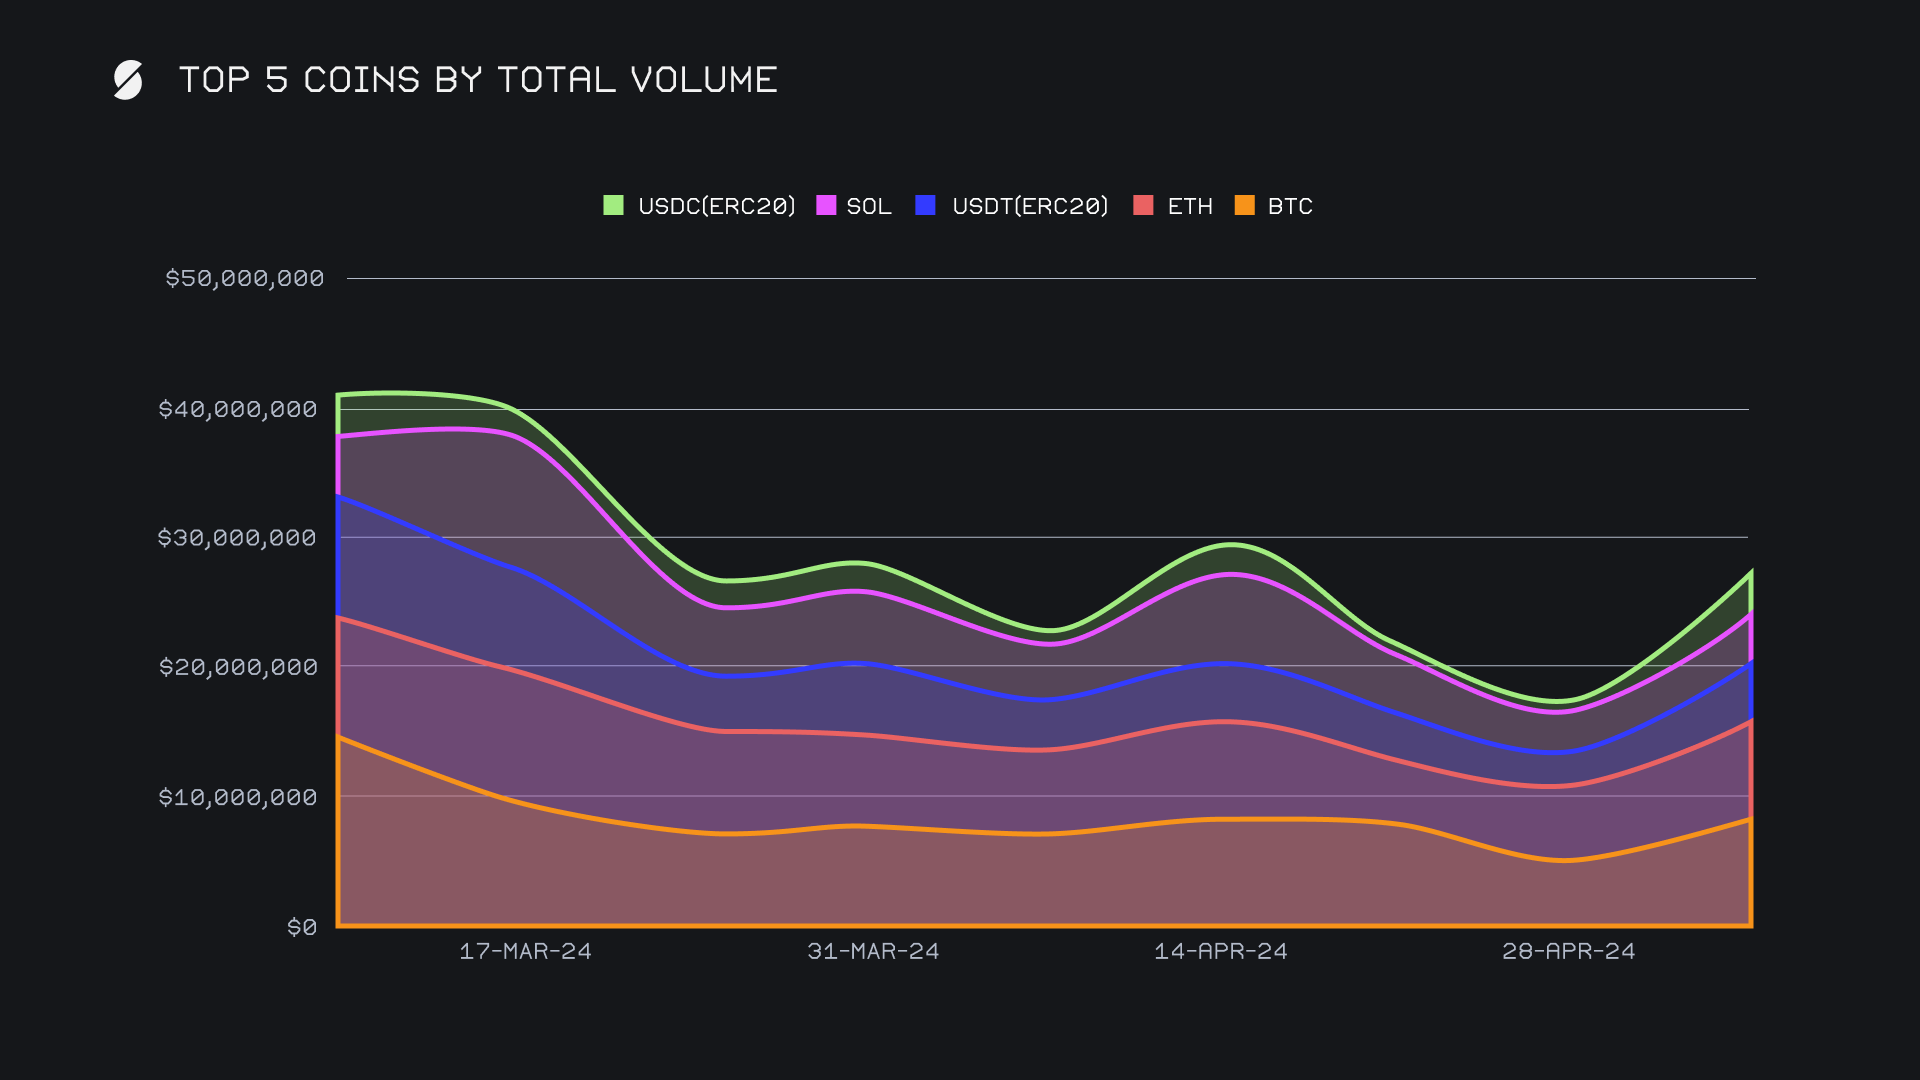Click the orange BTC legend swatch

pos(1244,205)
